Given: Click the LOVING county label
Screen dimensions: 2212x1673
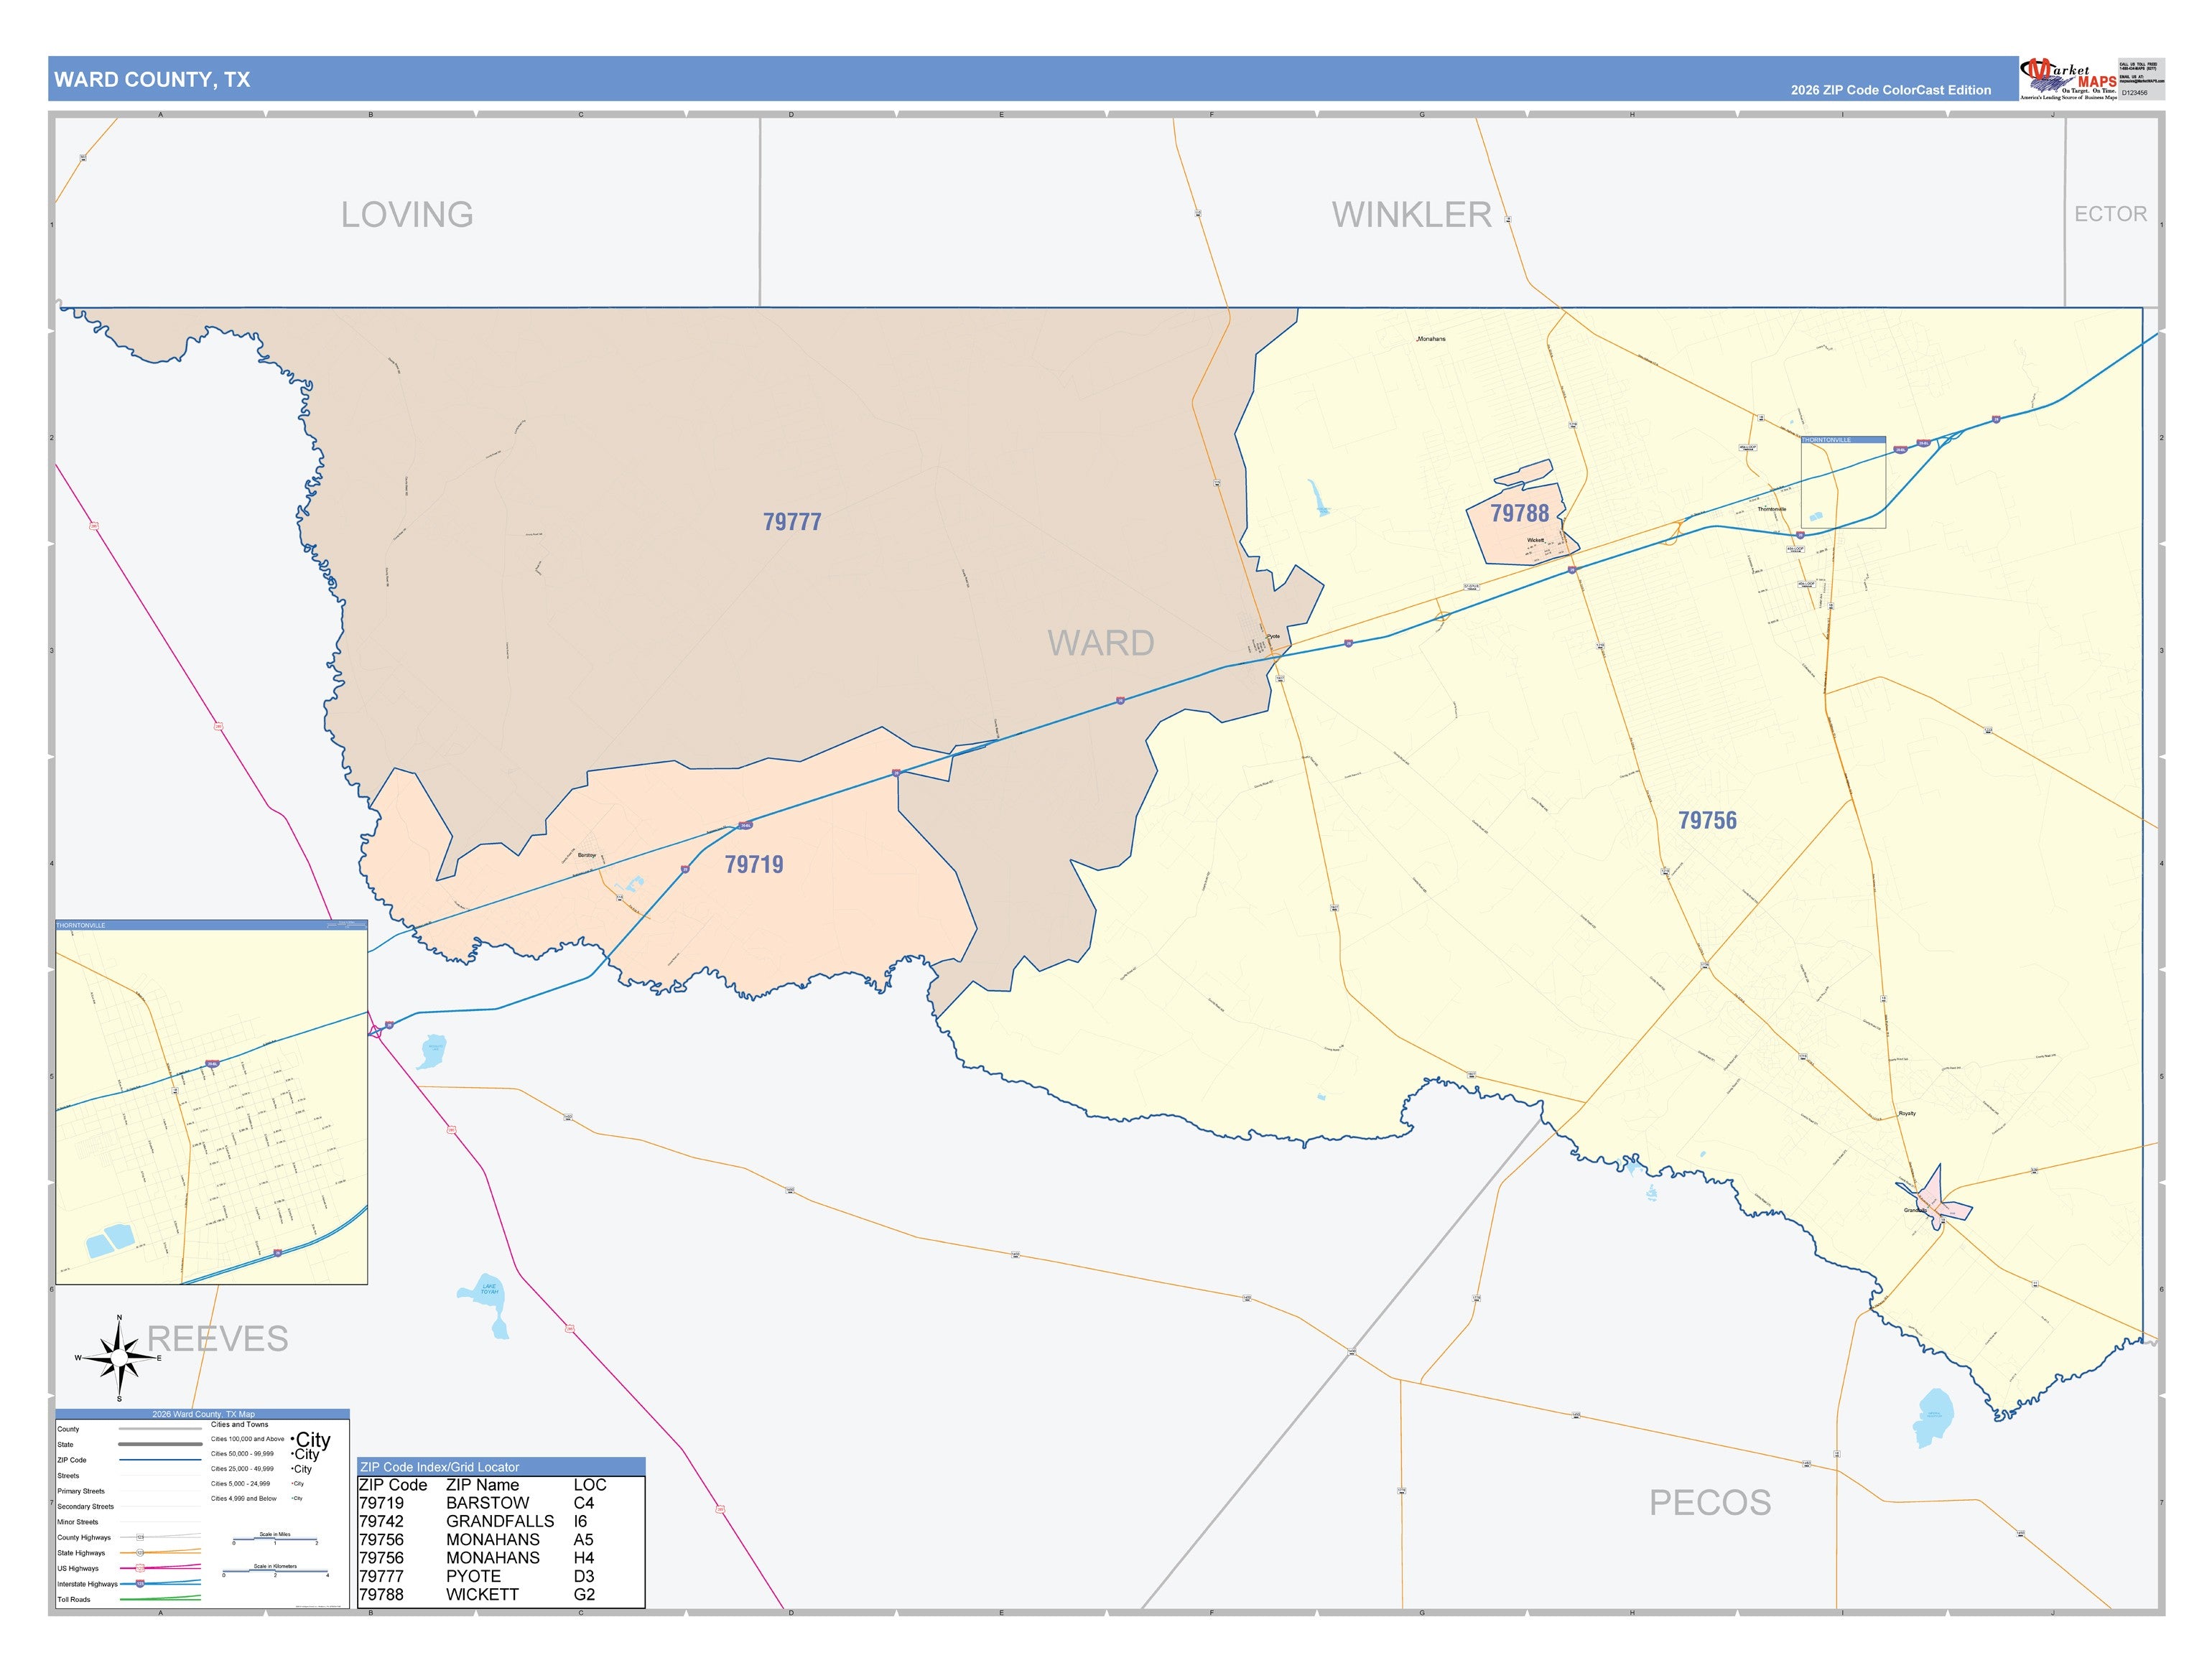Looking at the screenshot, I should coord(407,214).
